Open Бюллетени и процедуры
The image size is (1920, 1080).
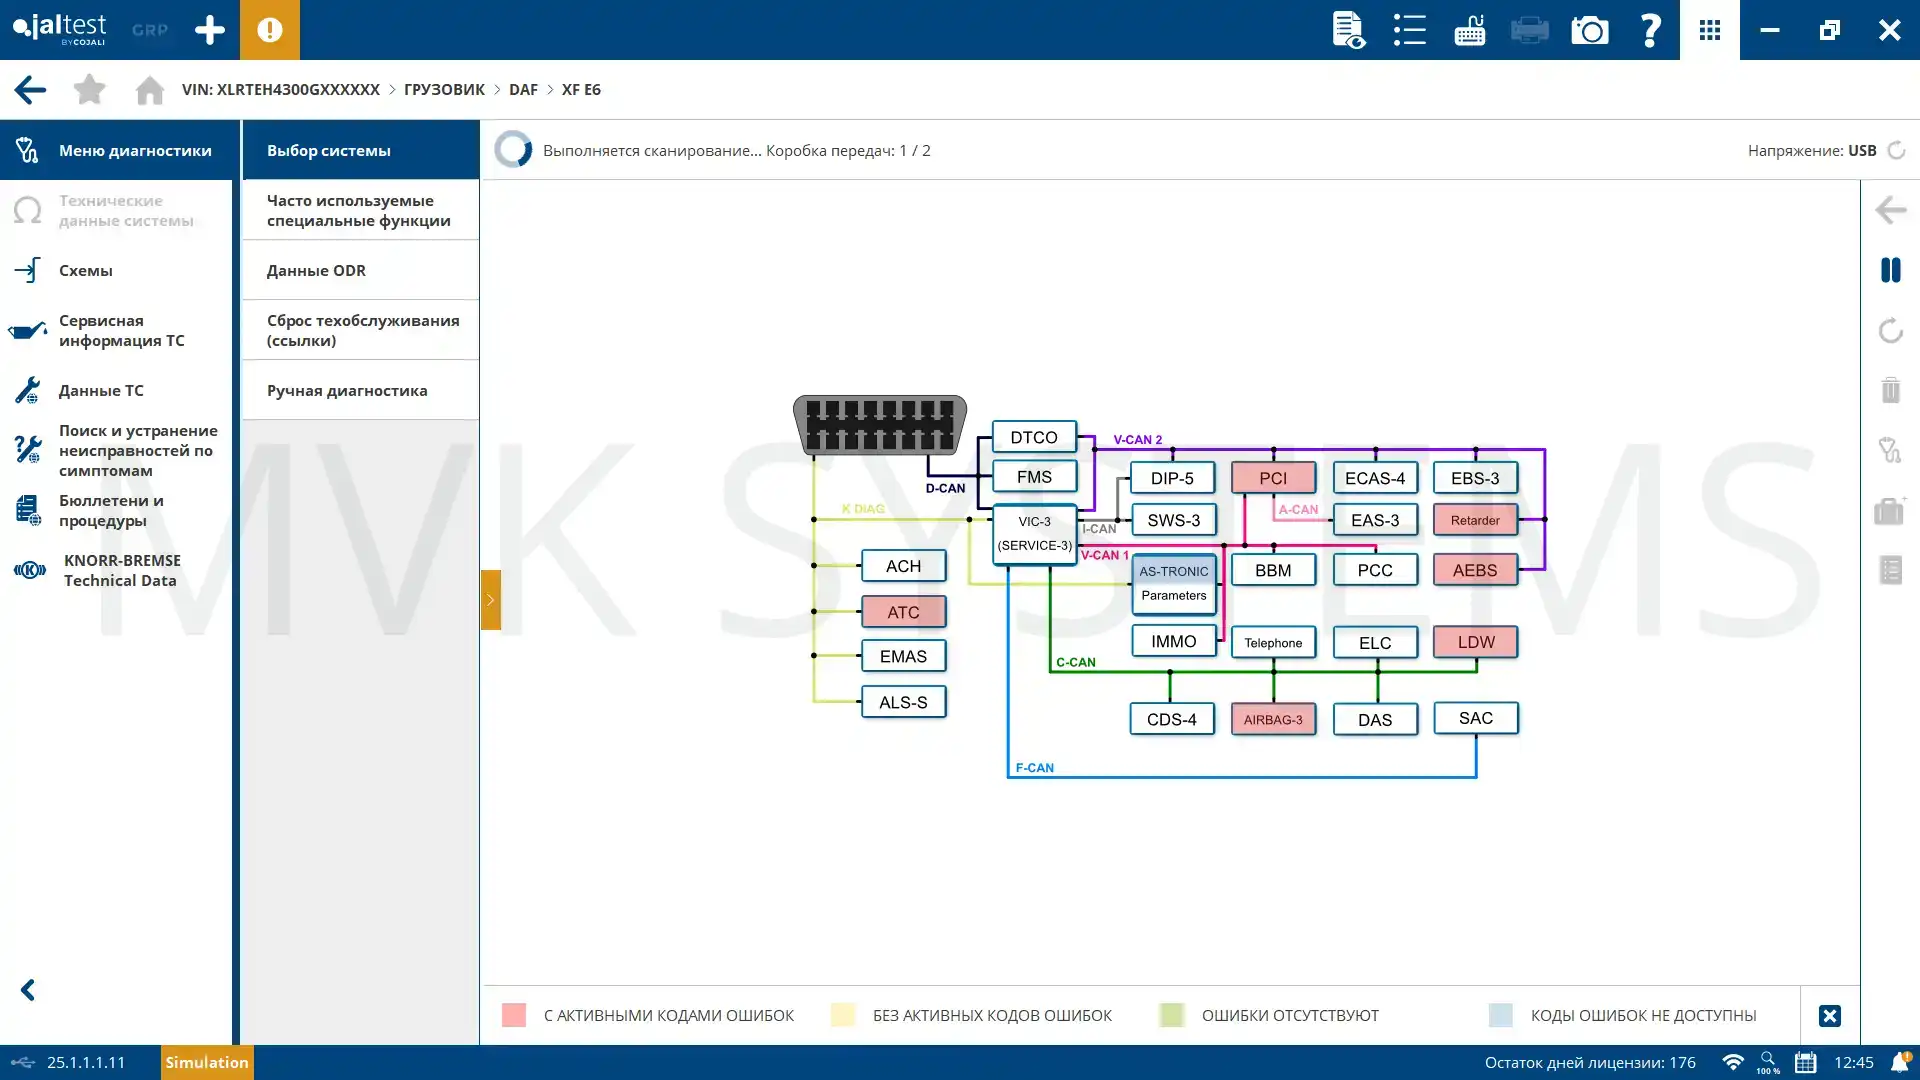(116, 510)
